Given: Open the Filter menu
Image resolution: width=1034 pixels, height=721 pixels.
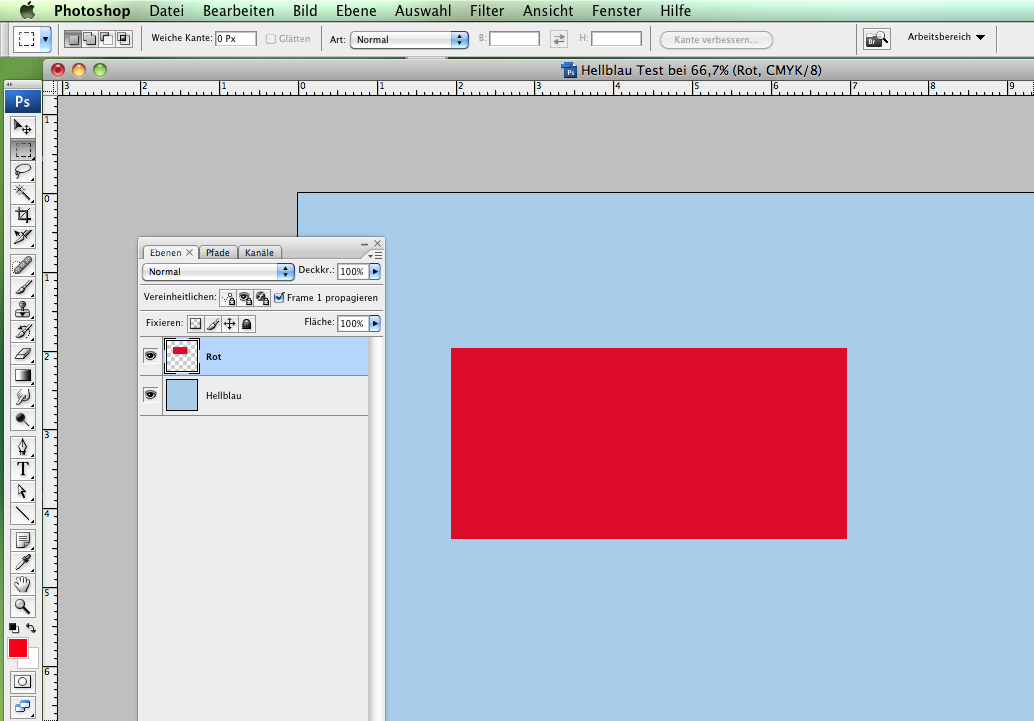Looking at the screenshot, I should (487, 11).
